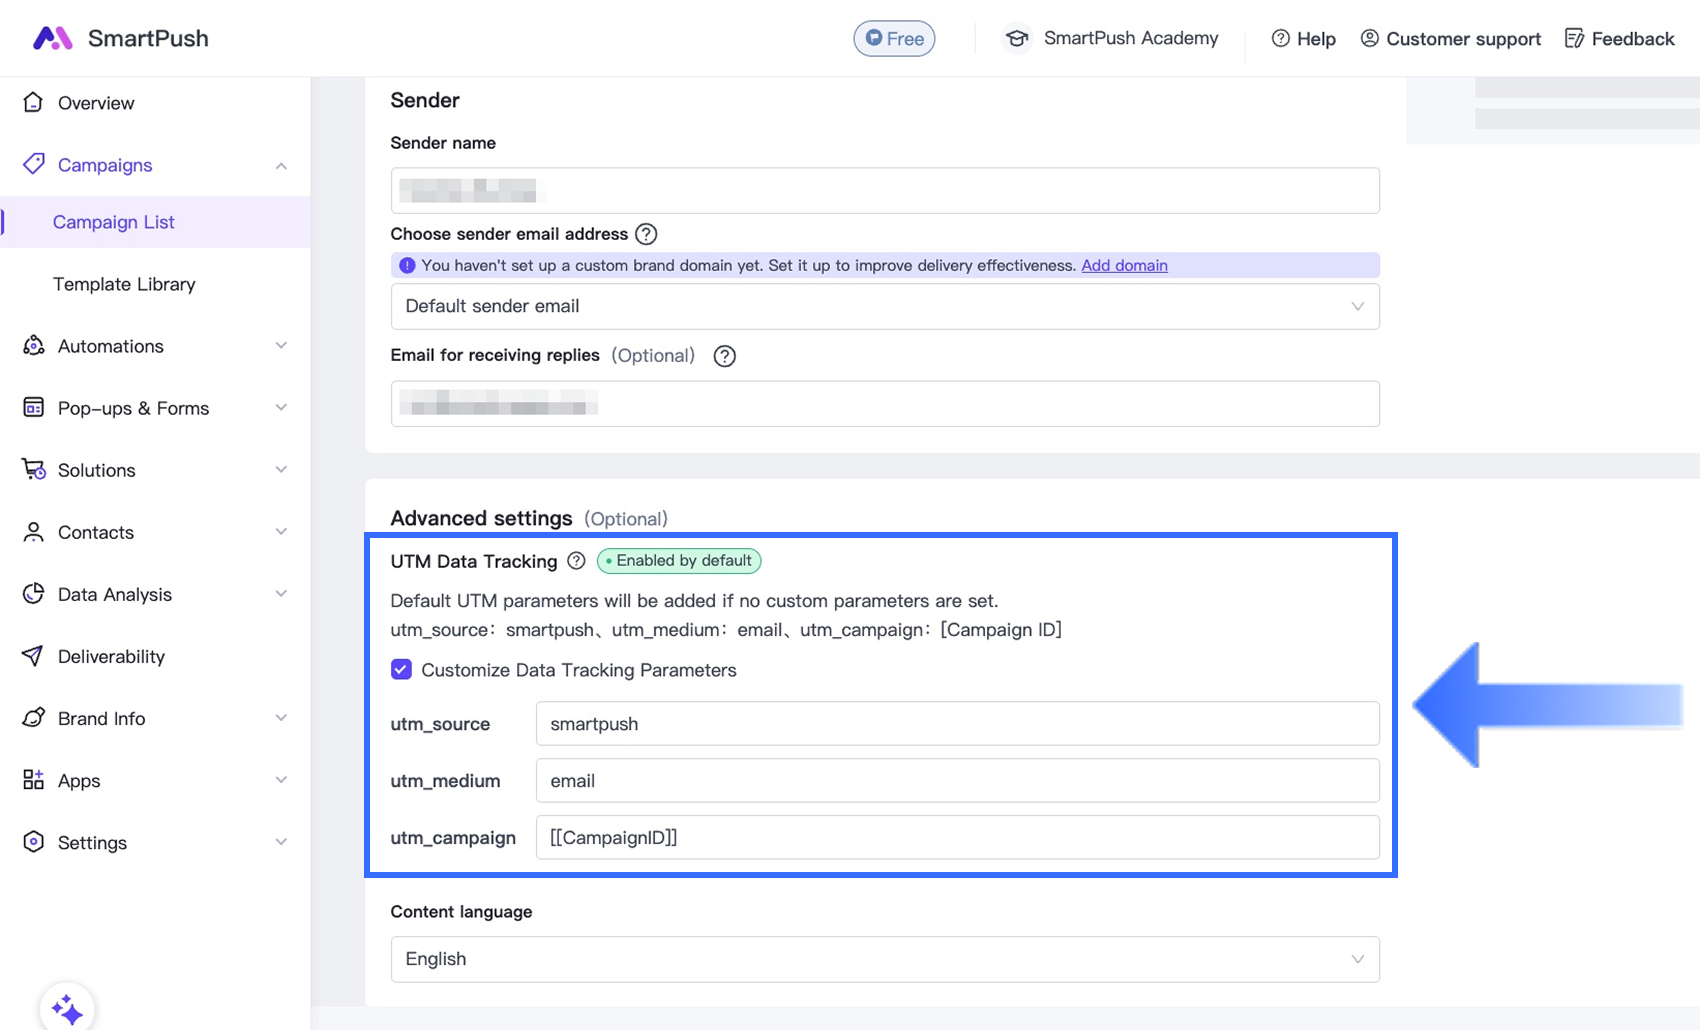Open SmartPush Academy graduation cap icon
Screen dimensions: 1700x1030
click(1017, 38)
